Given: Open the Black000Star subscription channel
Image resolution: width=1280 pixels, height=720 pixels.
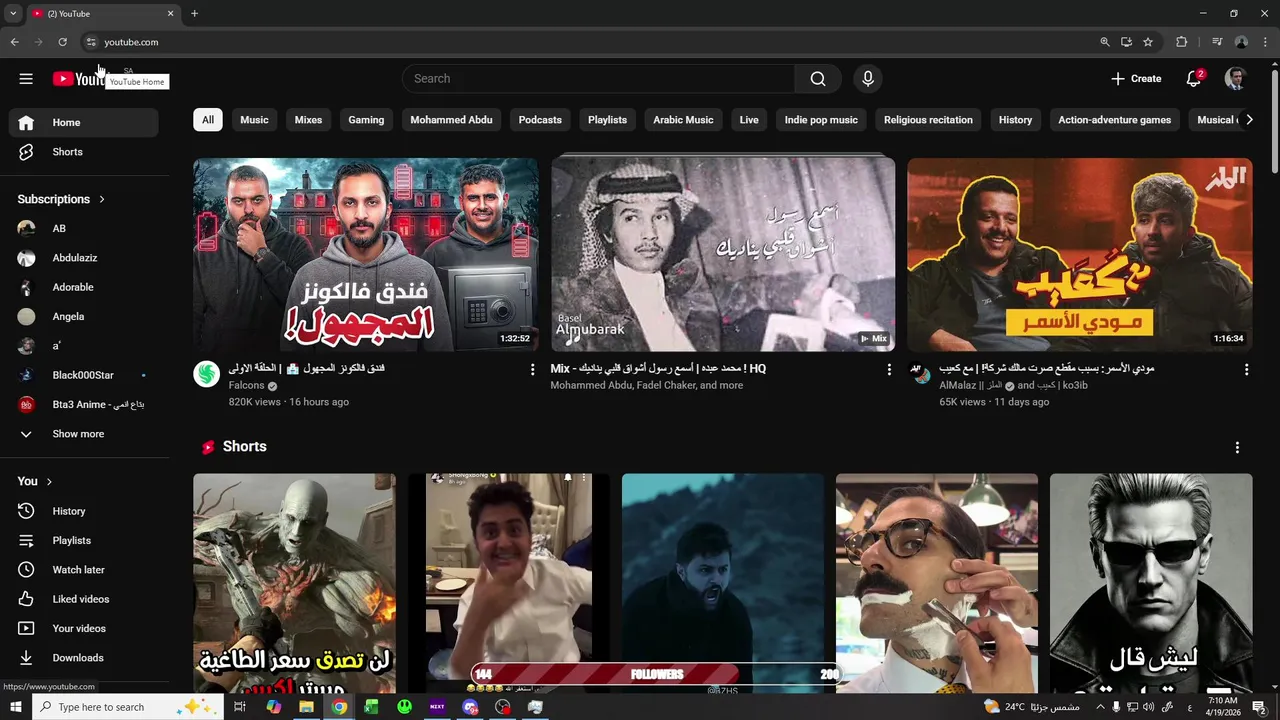Looking at the screenshot, I should [83, 375].
